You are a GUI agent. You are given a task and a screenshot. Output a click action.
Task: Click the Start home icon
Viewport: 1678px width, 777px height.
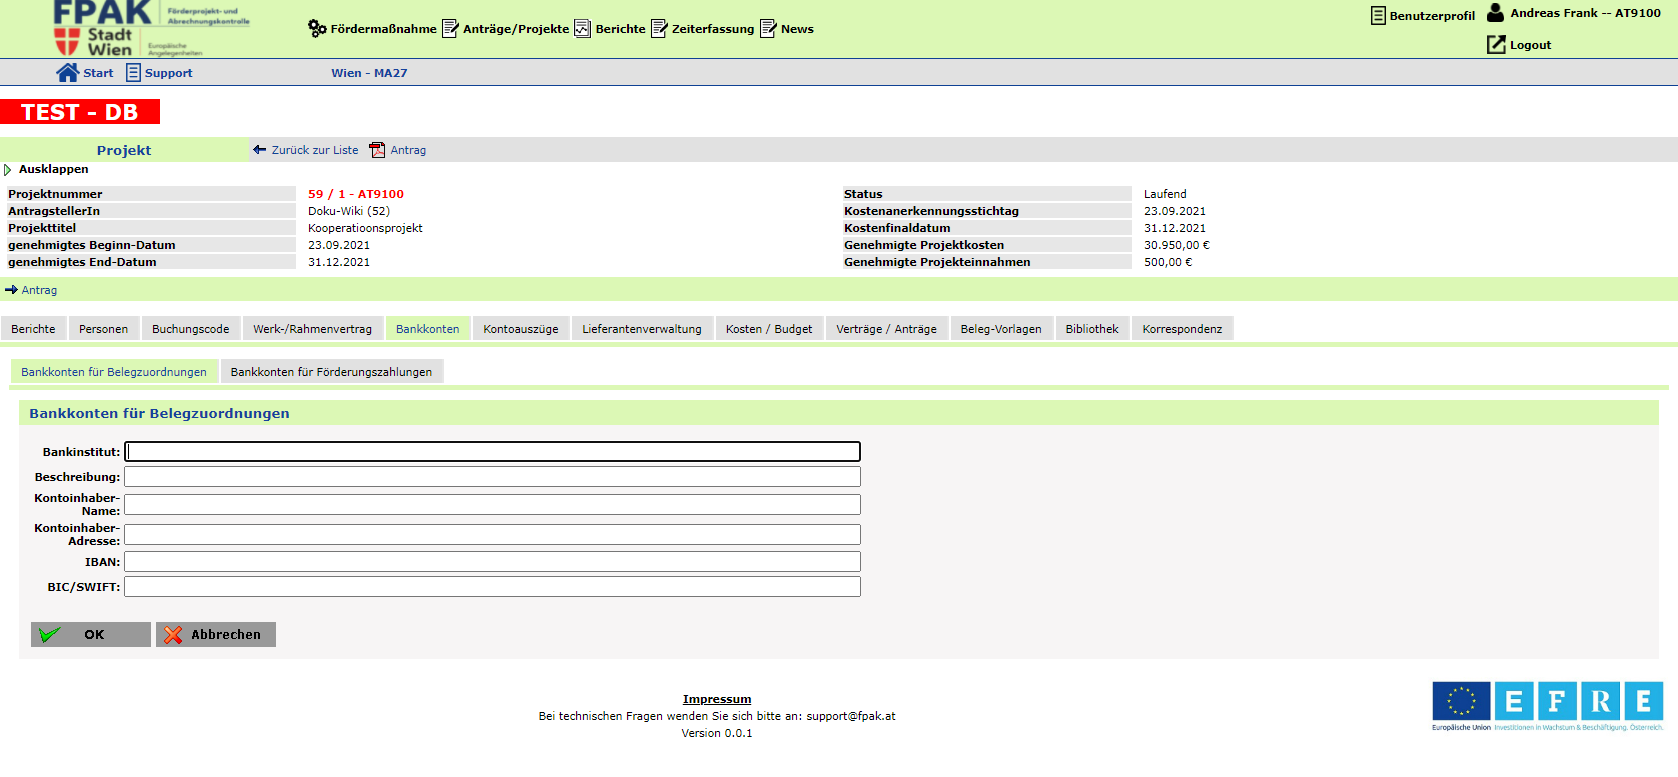[x=67, y=72]
